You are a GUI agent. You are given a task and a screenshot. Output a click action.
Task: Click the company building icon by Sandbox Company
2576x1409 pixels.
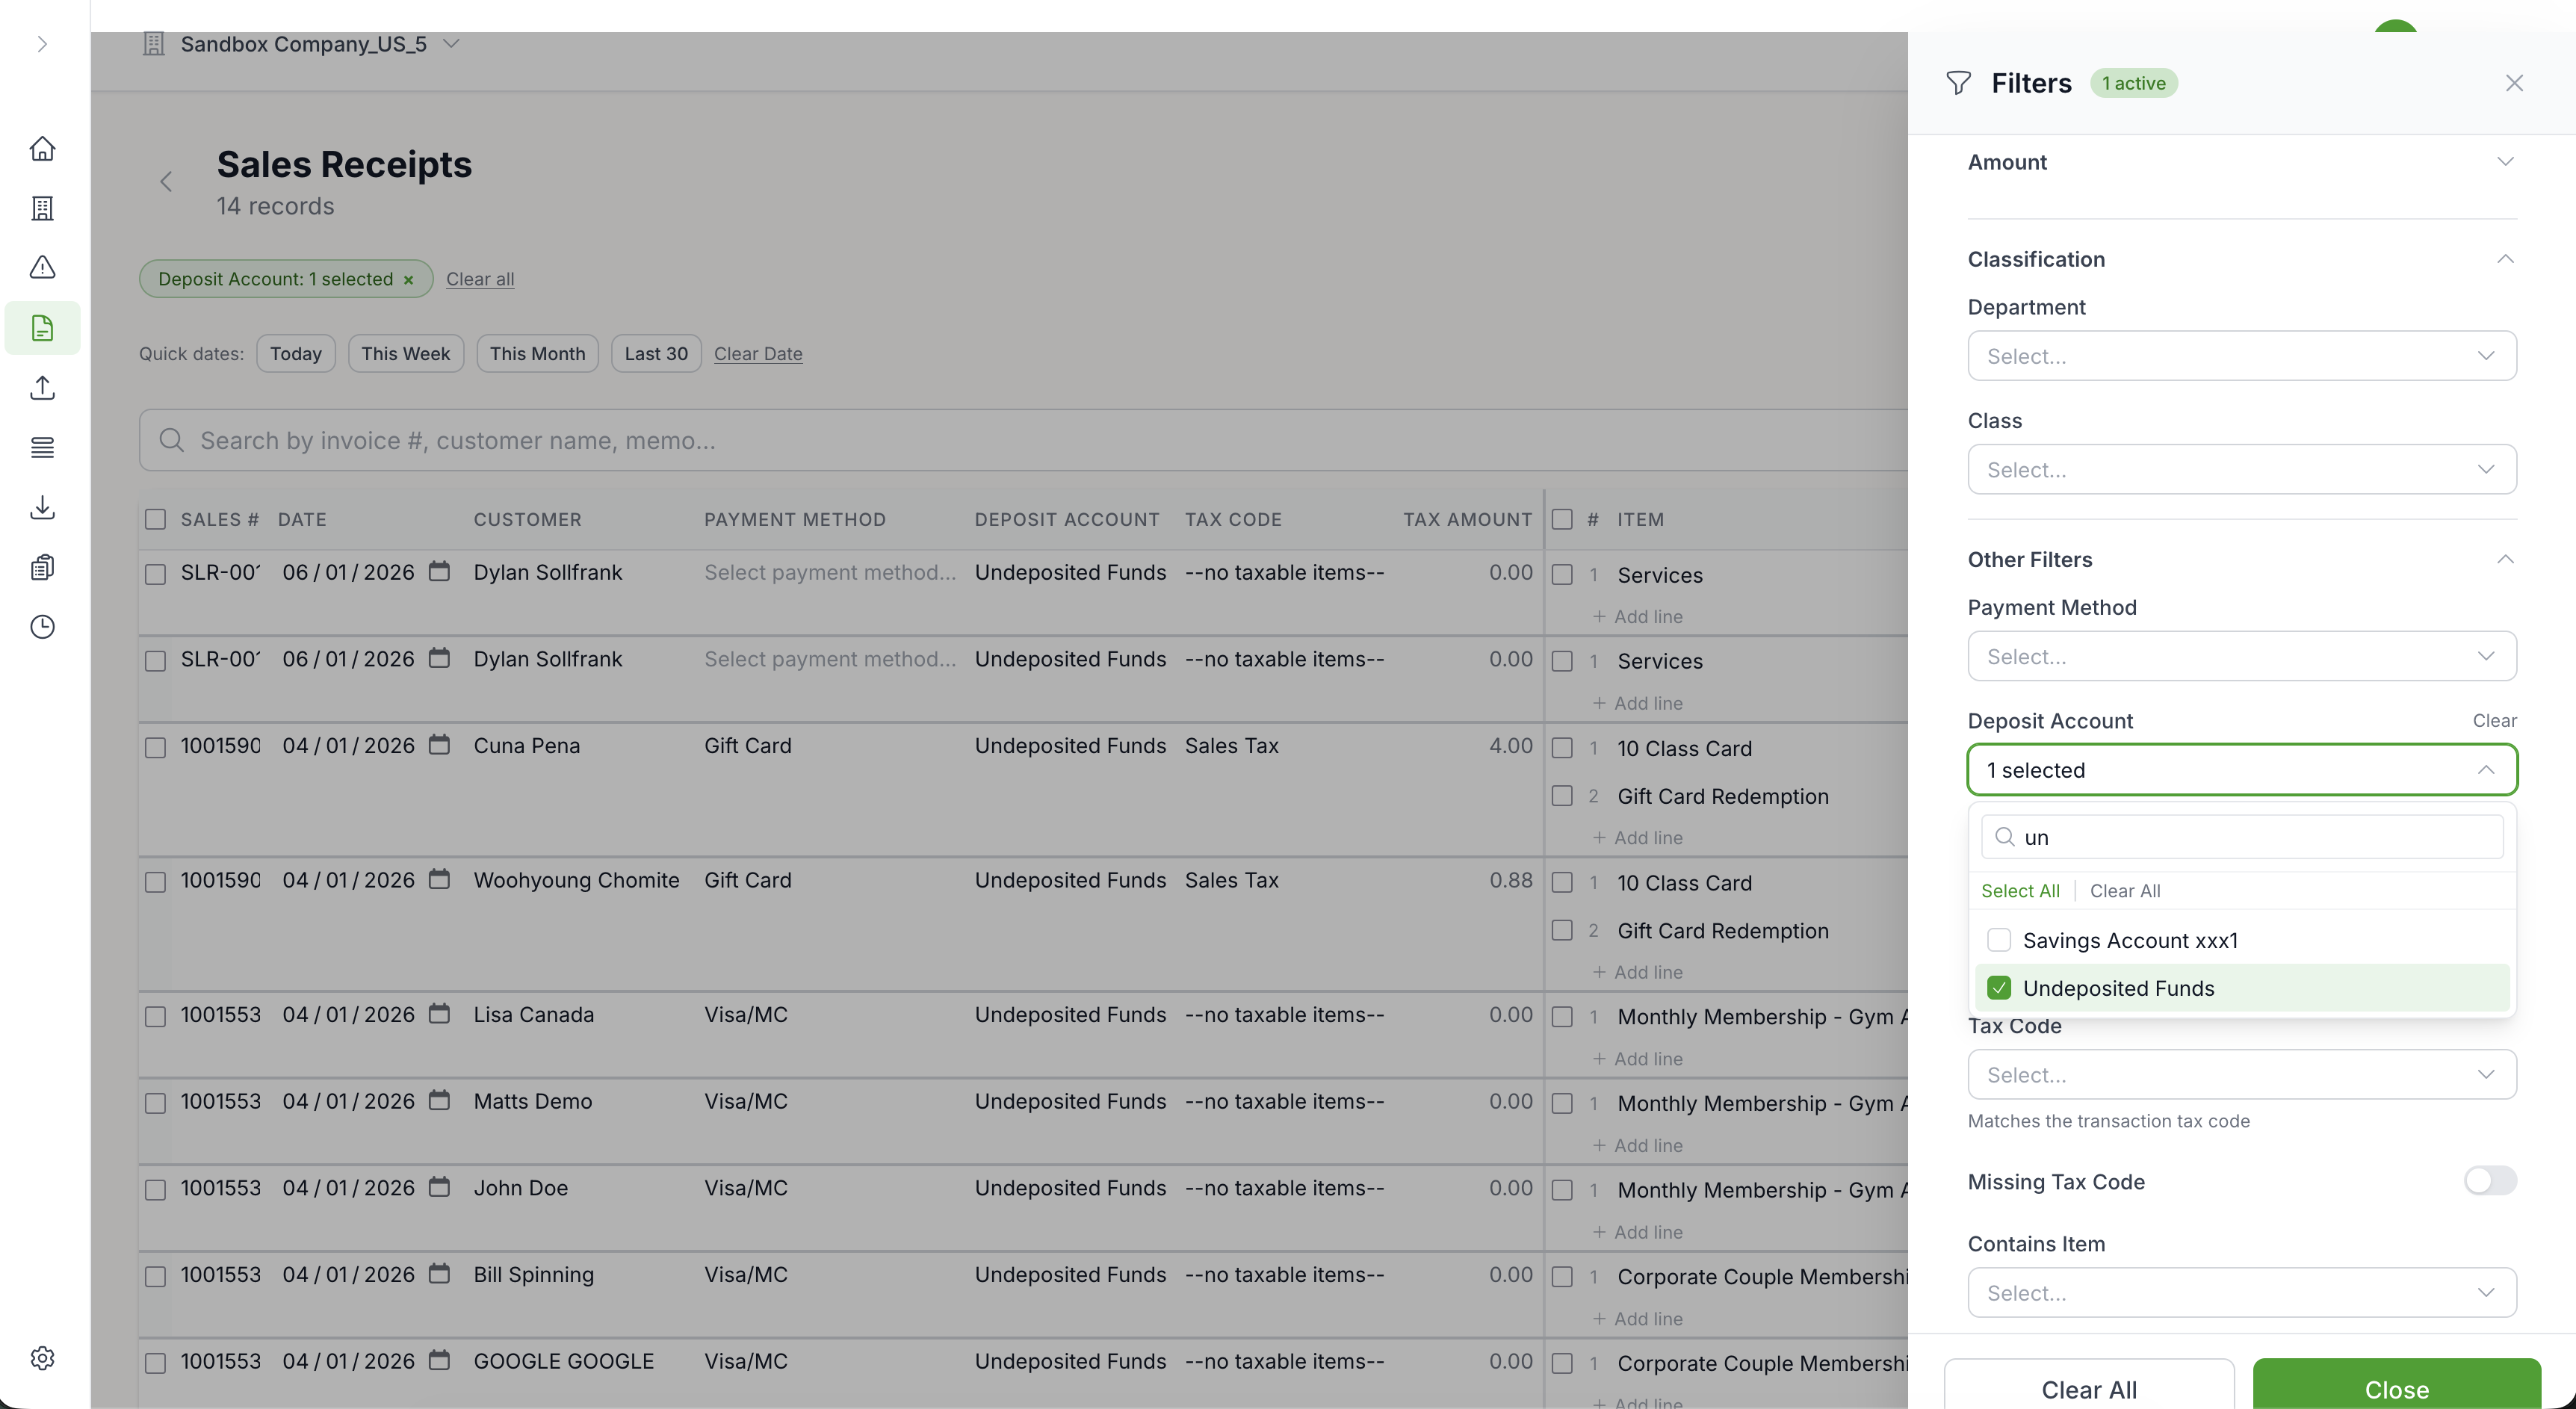point(153,44)
